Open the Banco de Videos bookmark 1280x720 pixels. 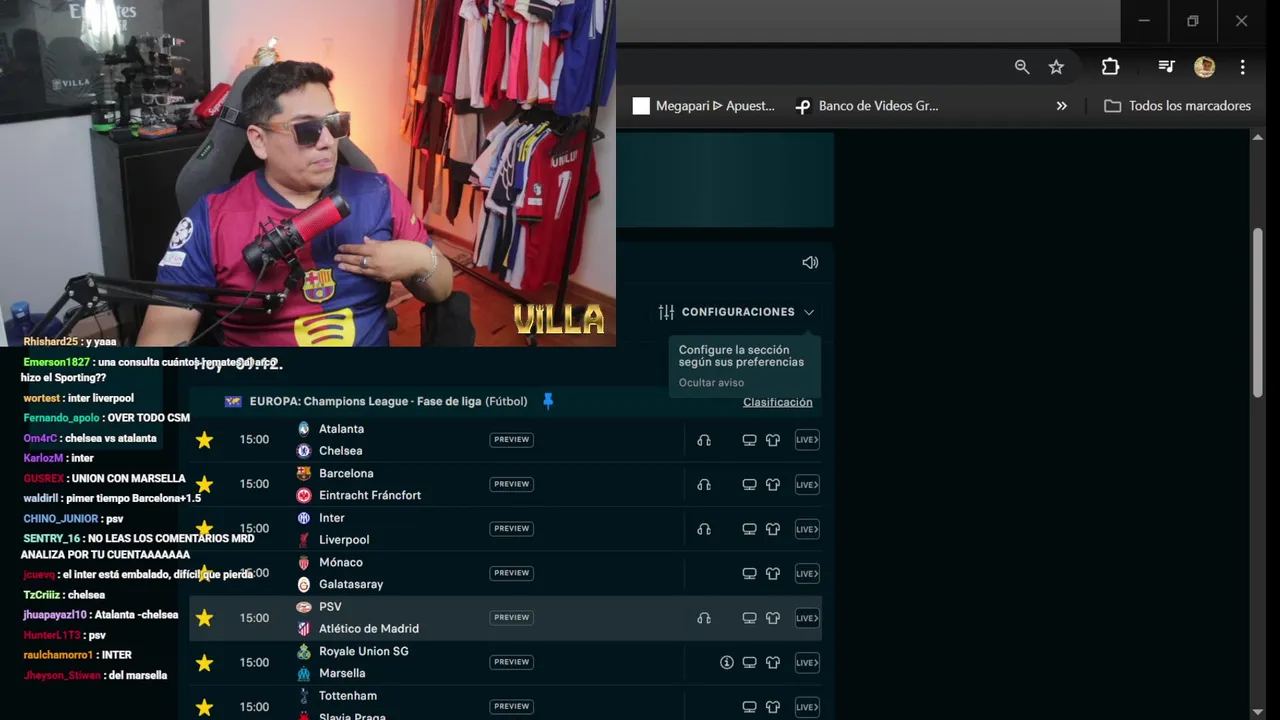coord(867,106)
